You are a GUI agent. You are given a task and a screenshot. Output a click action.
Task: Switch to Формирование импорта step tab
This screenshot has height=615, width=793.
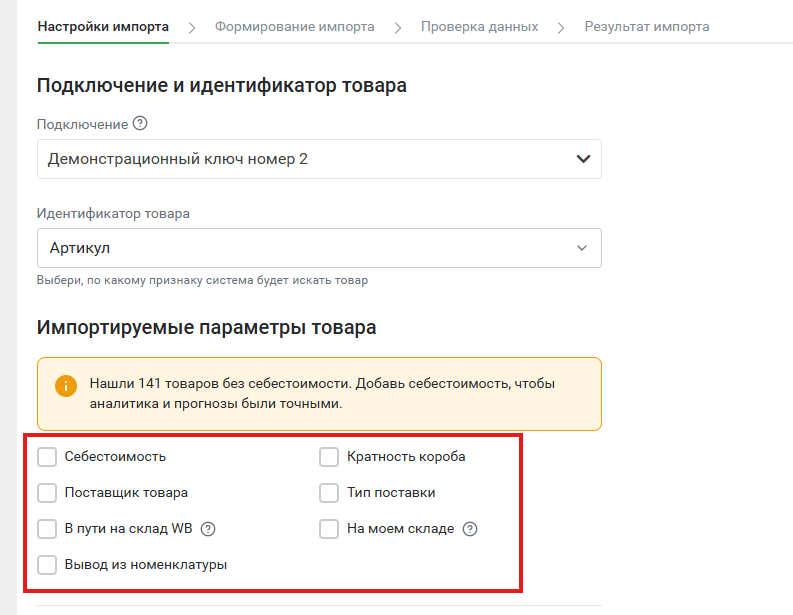pos(294,26)
